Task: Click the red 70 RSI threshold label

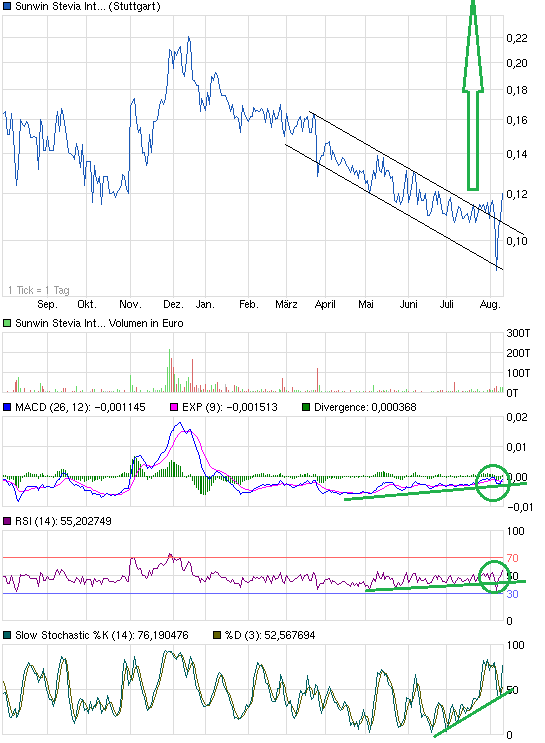Action: coord(512,558)
